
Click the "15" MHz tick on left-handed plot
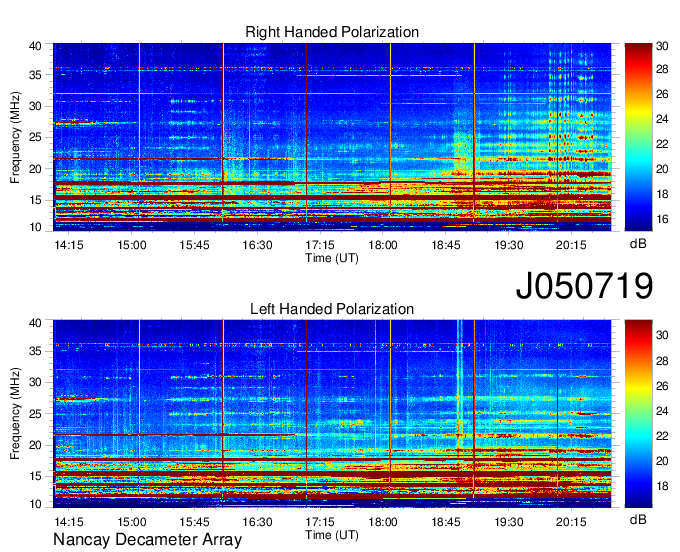pos(36,477)
